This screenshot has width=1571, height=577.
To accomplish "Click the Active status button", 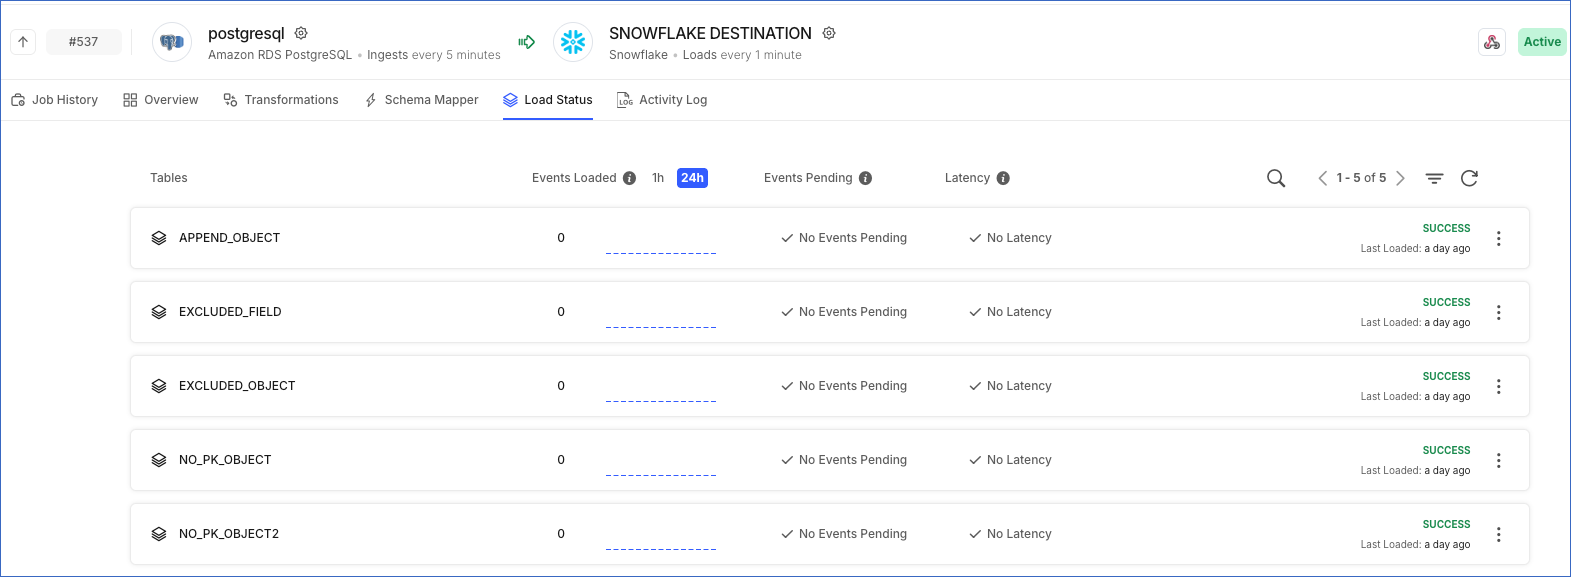I will pyautogui.click(x=1542, y=42).
